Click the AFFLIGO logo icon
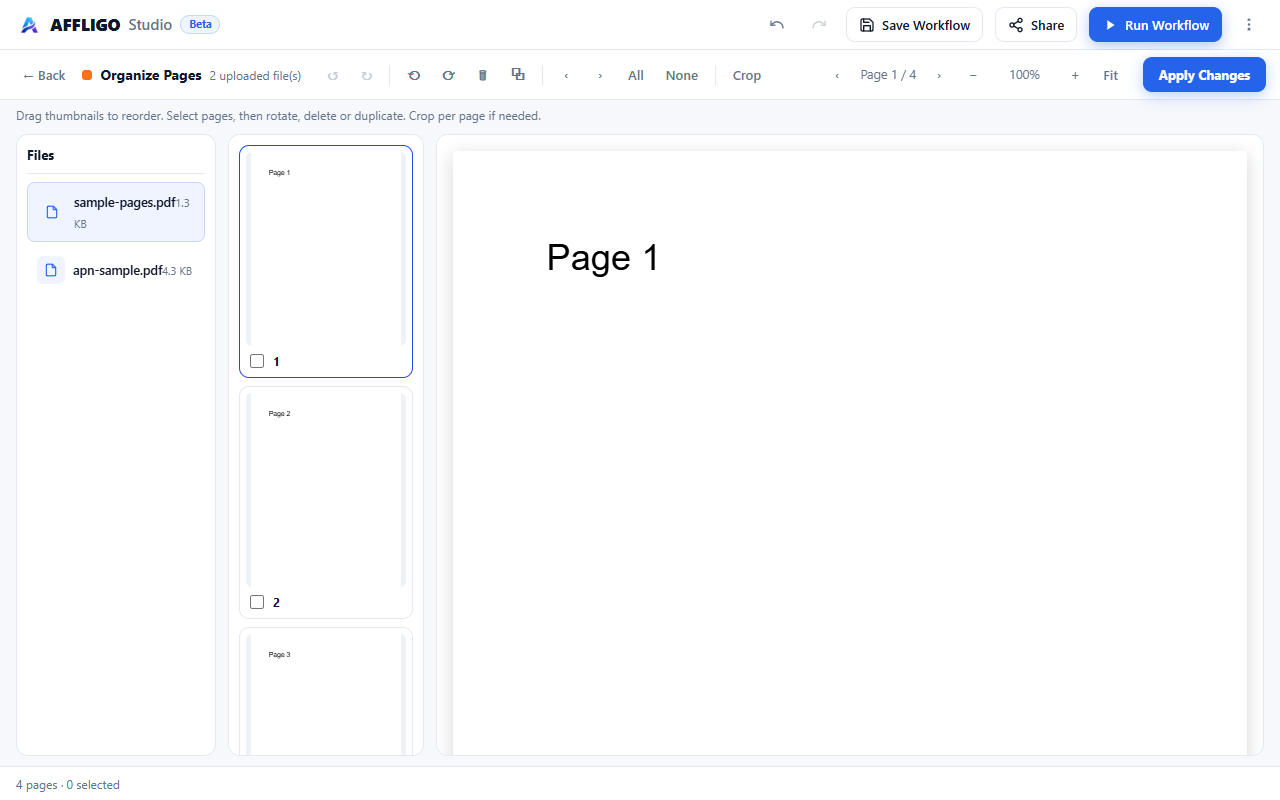This screenshot has height=800, width=1280. (29, 25)
